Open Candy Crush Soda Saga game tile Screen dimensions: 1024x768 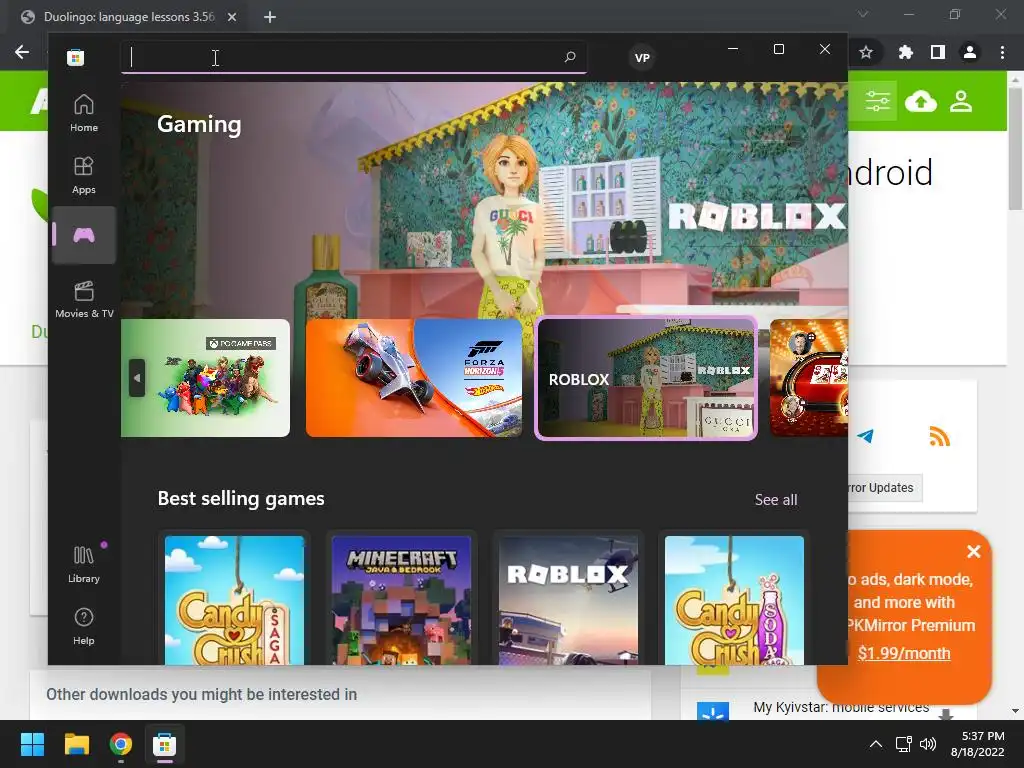coord(734,600)
